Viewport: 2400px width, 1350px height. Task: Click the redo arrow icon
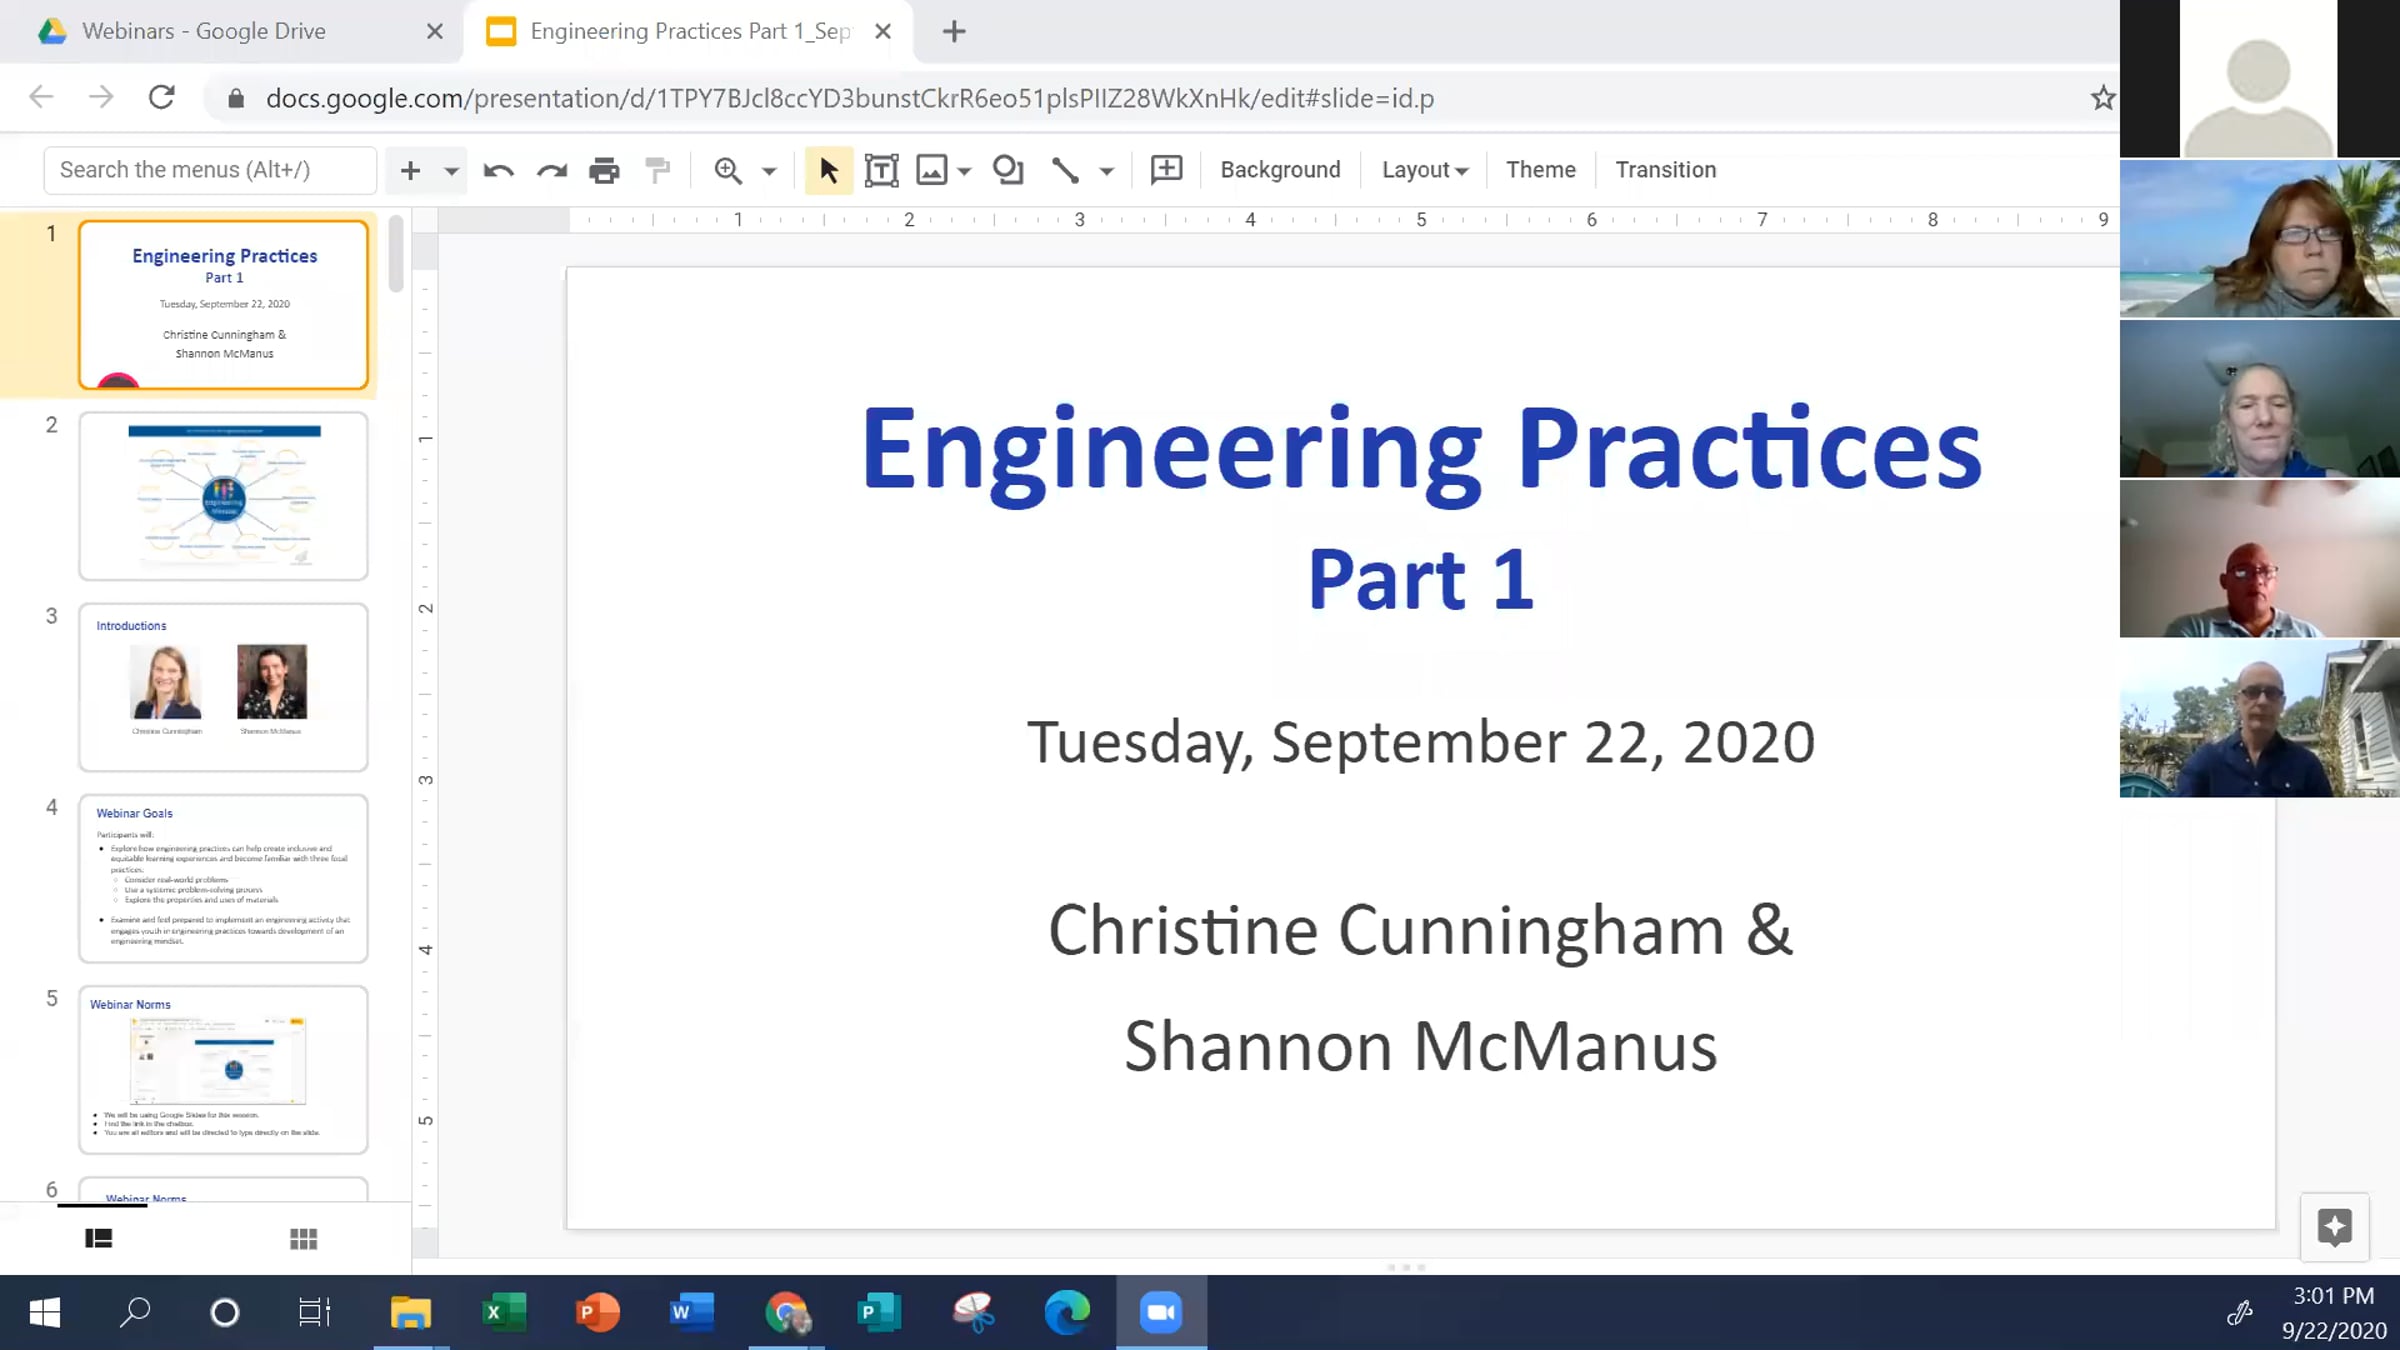click(x=551, y=171)
